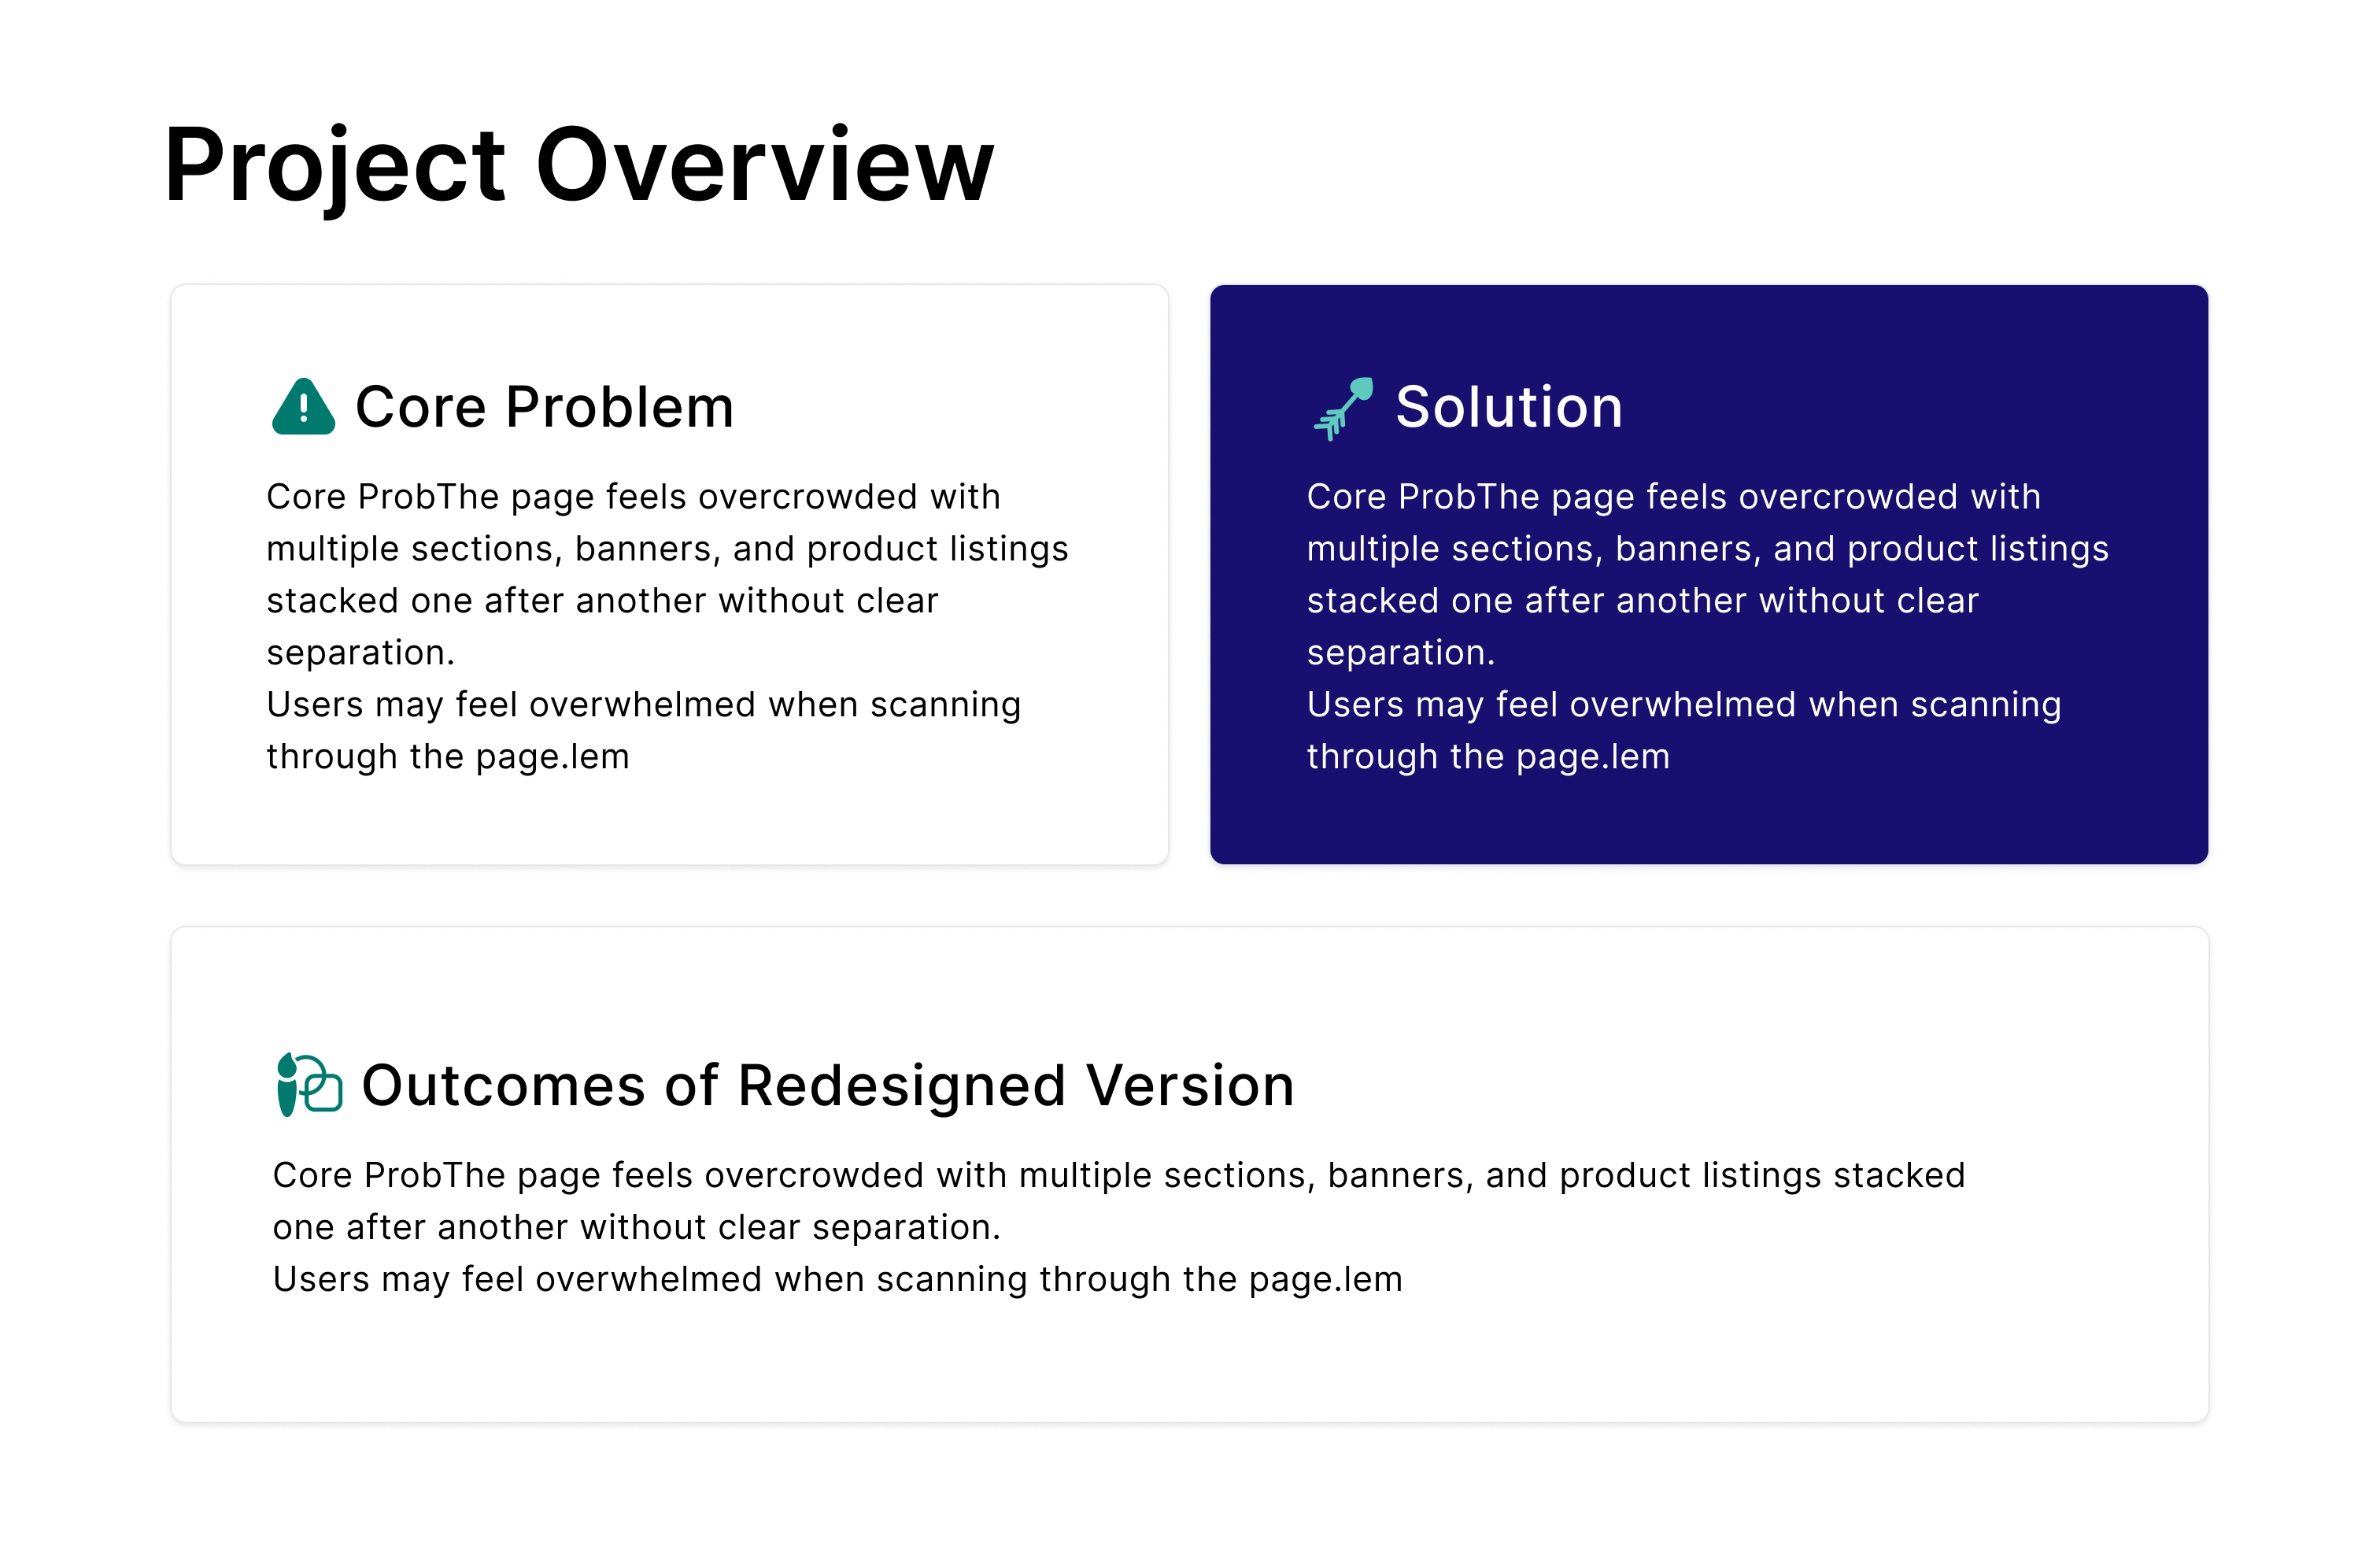Click the Outcomes of Redesigned Version heading

828,1085
